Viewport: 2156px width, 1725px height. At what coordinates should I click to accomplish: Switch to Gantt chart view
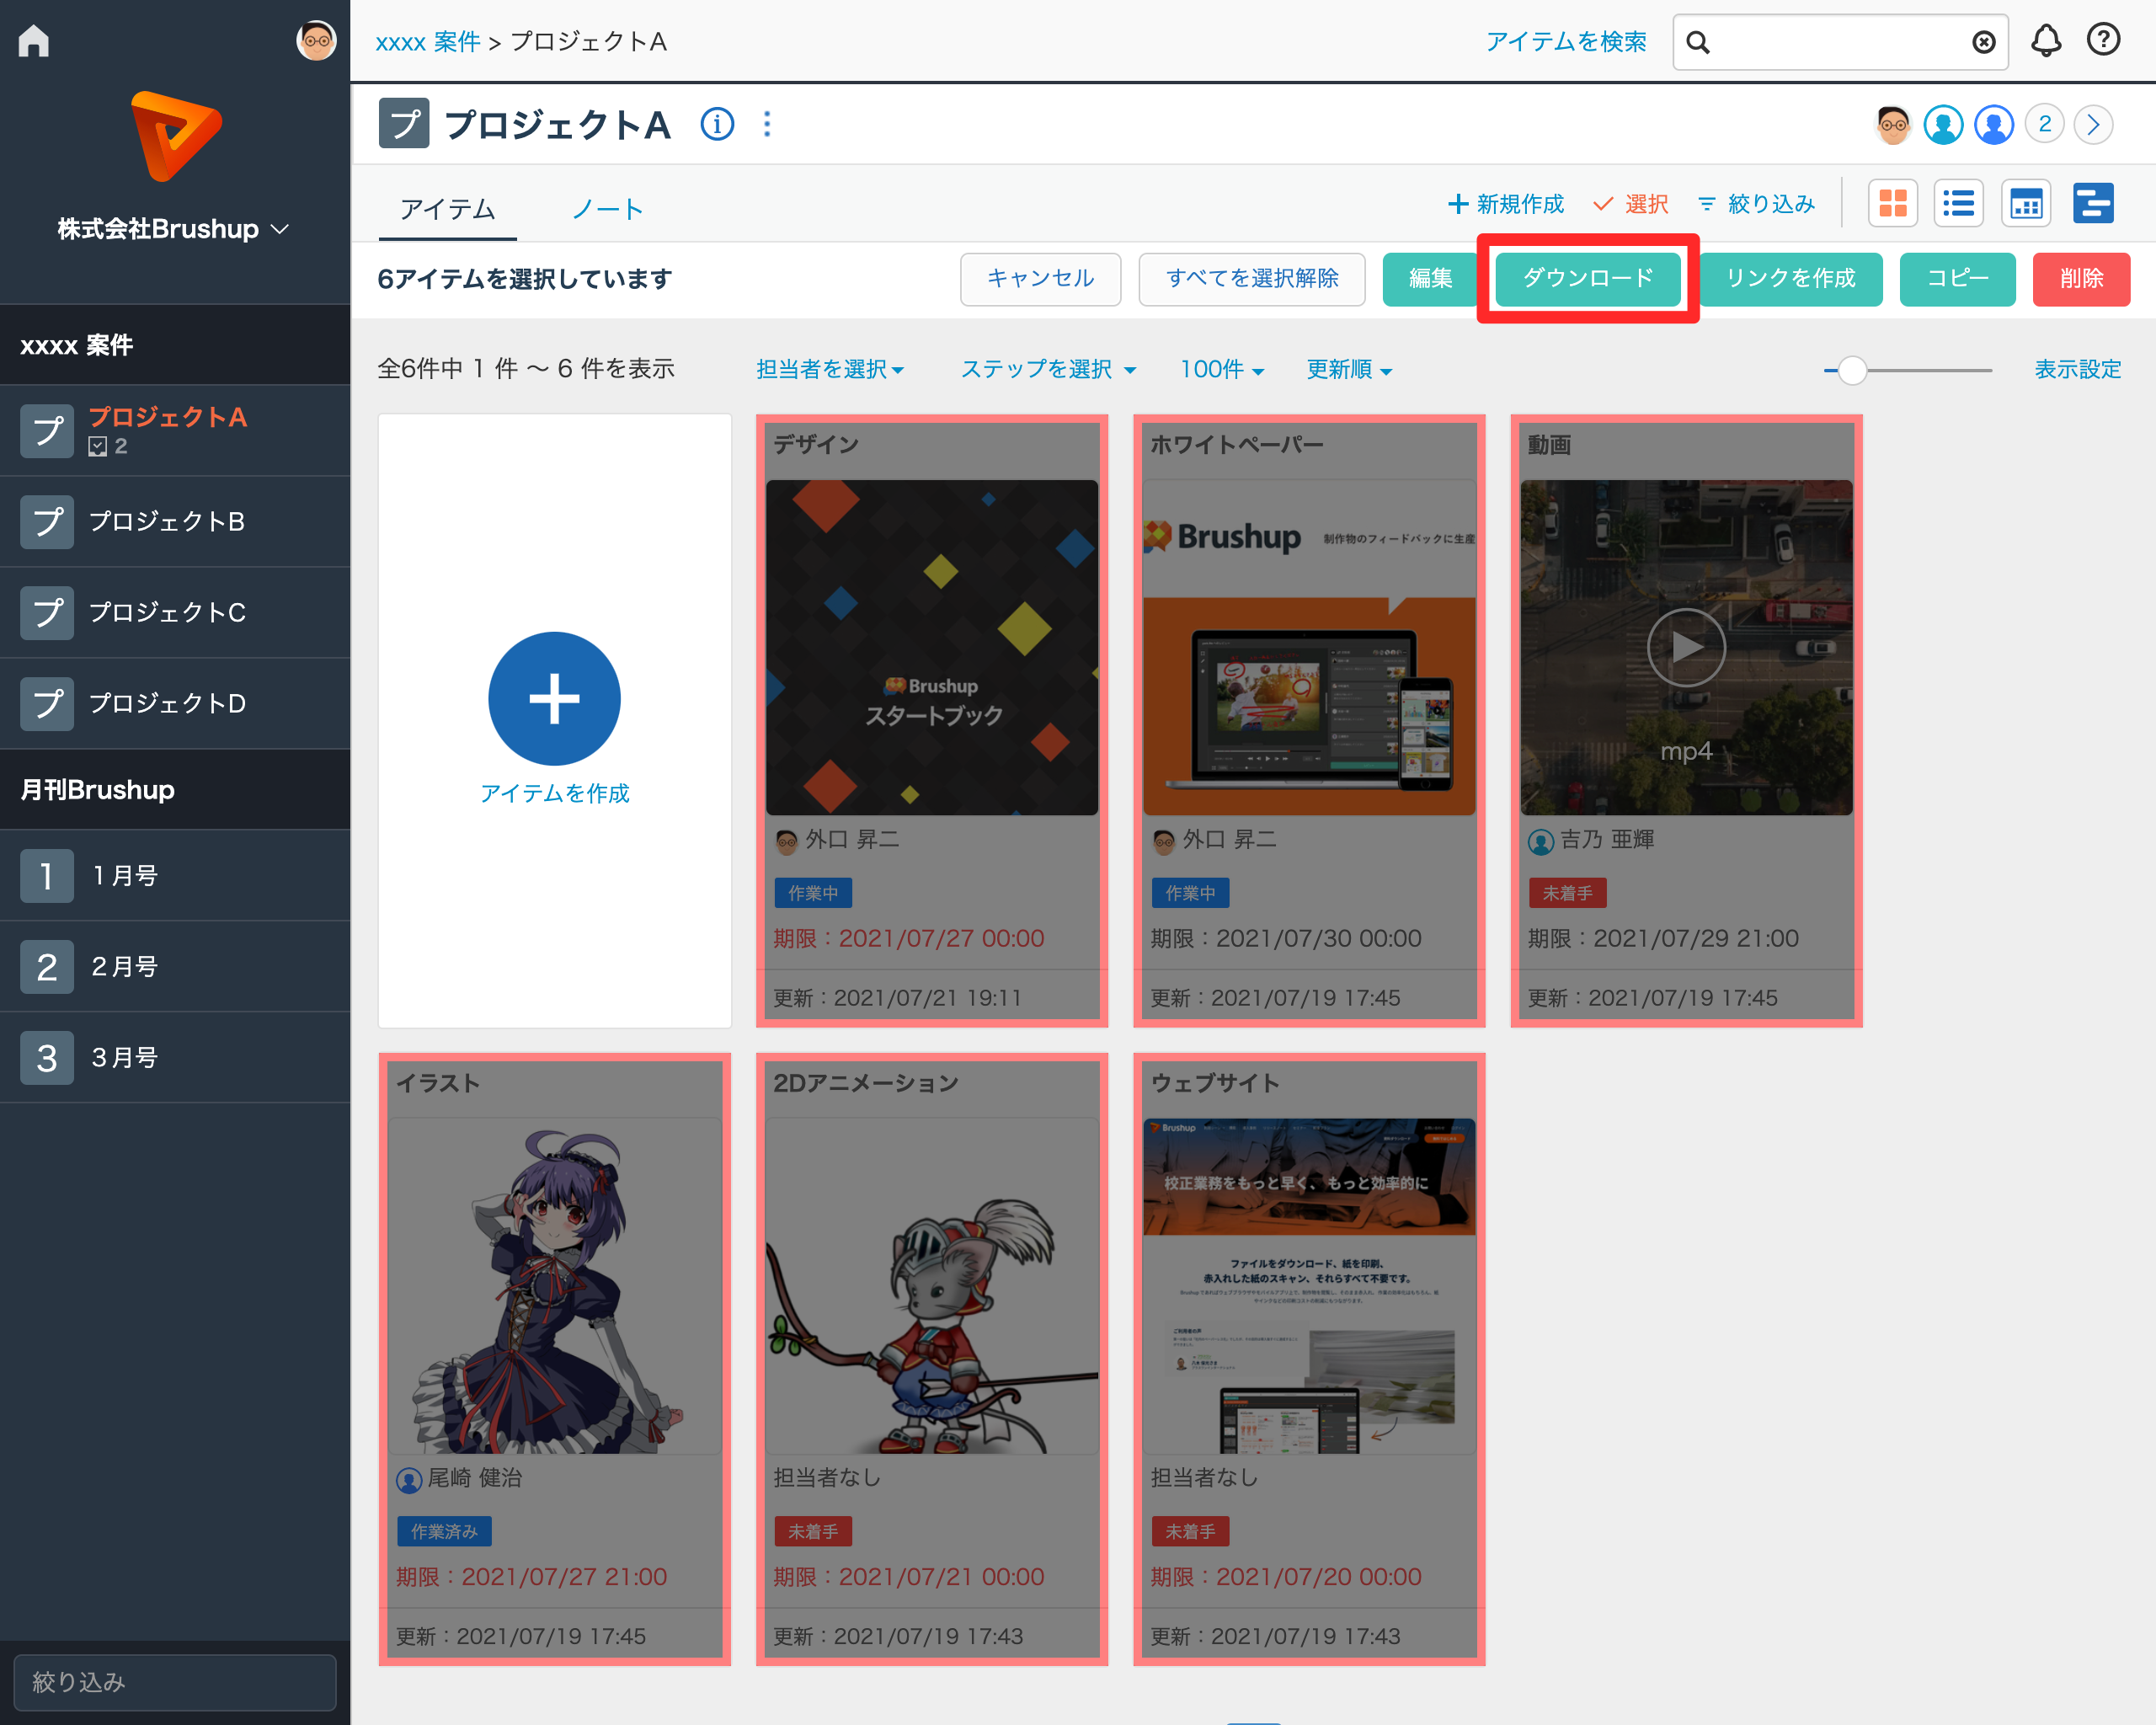pos(2093,204)
